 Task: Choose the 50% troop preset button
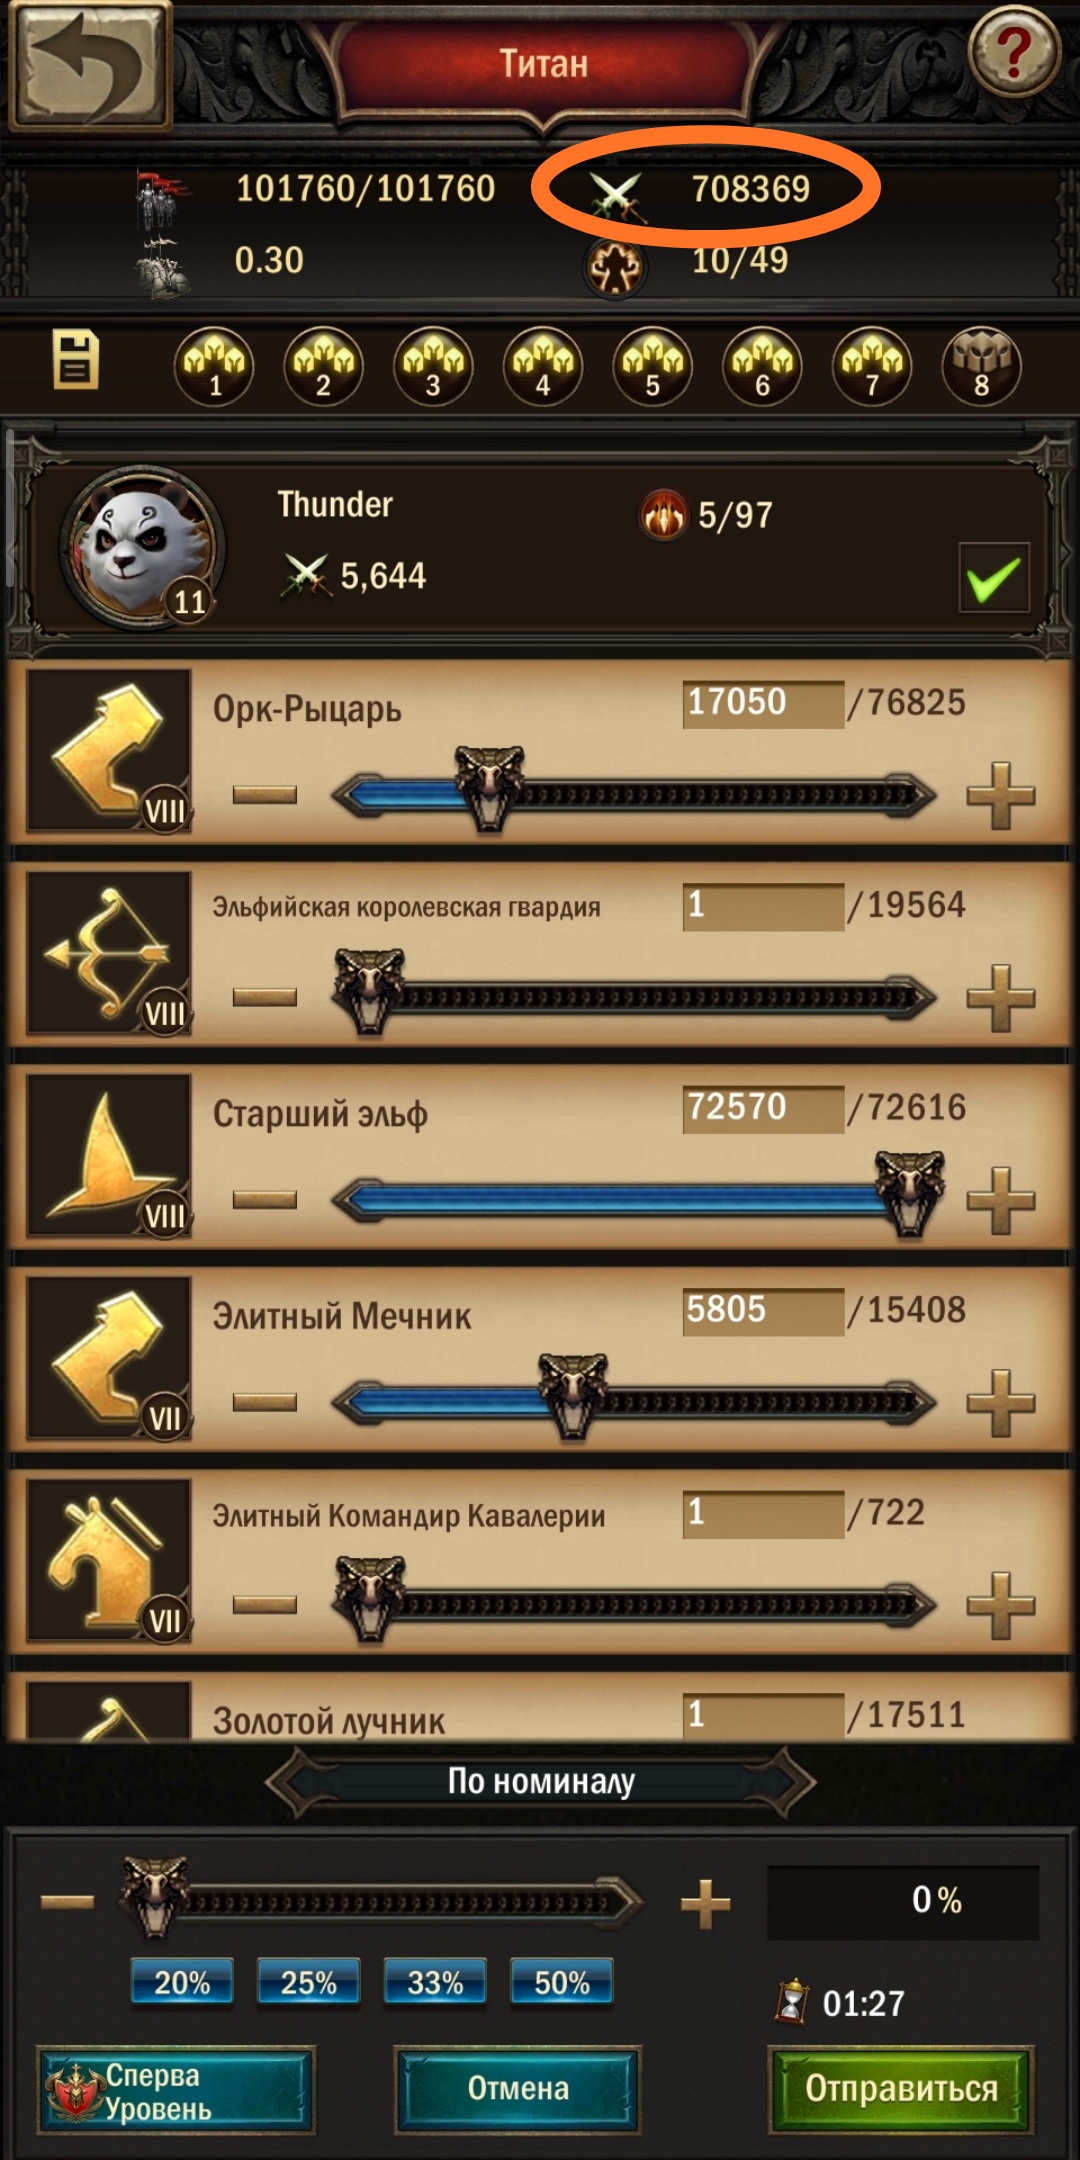[x=562, y=1982]
